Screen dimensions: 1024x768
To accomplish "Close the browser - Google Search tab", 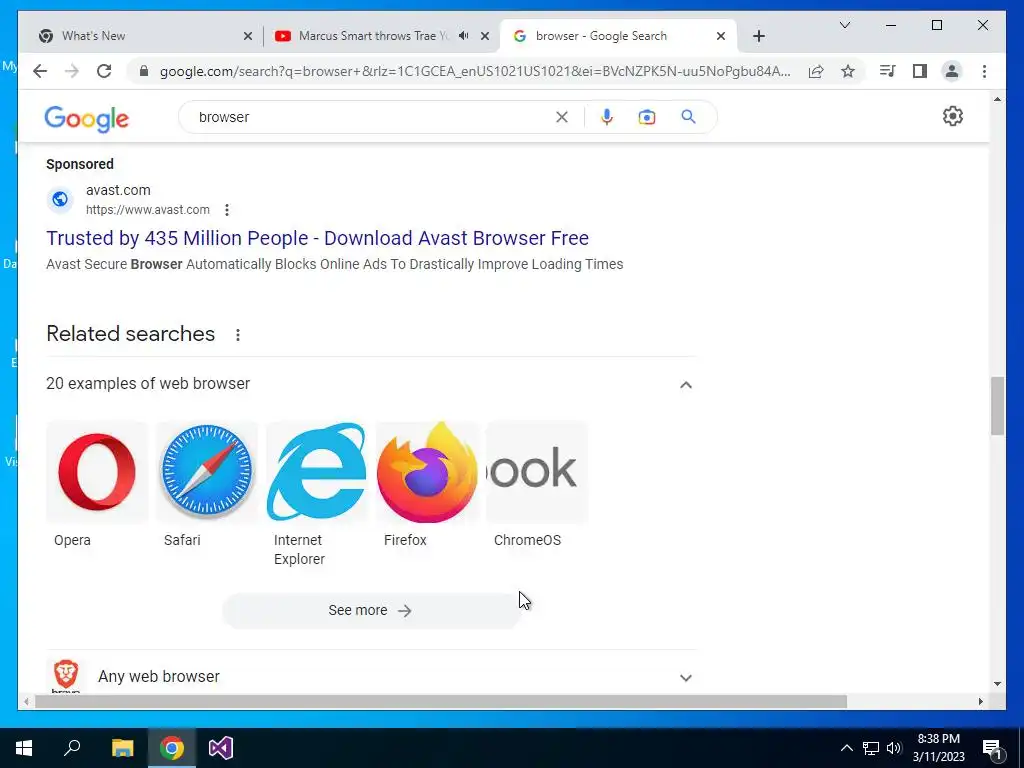I will pos(720,36).
